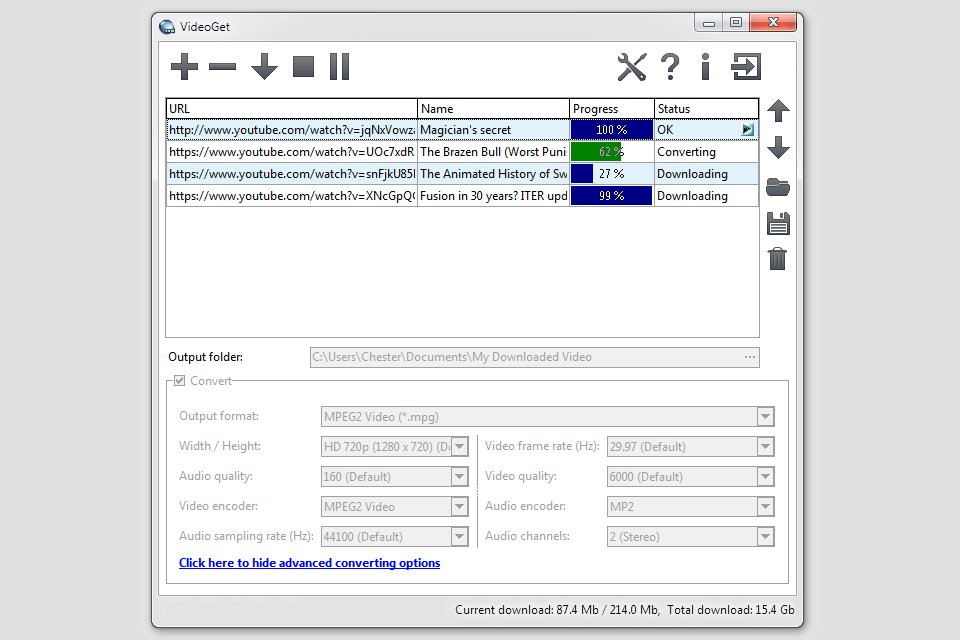Open help with the question mark icon

(670, 67)
